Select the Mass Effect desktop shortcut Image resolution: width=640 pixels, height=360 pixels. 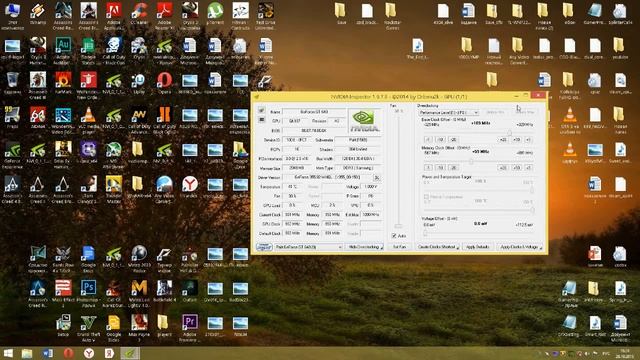pyautogui.click(x=63, y=293)
